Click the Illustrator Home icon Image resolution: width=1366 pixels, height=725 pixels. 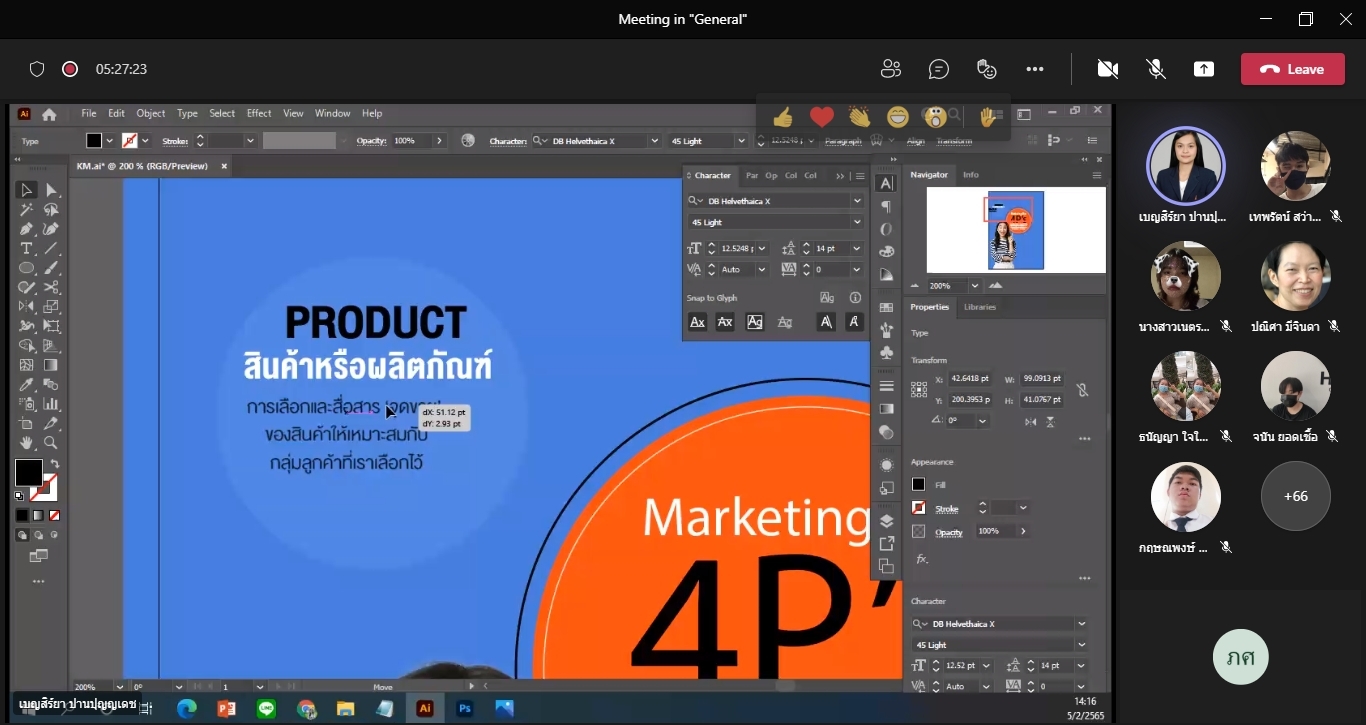48,114
